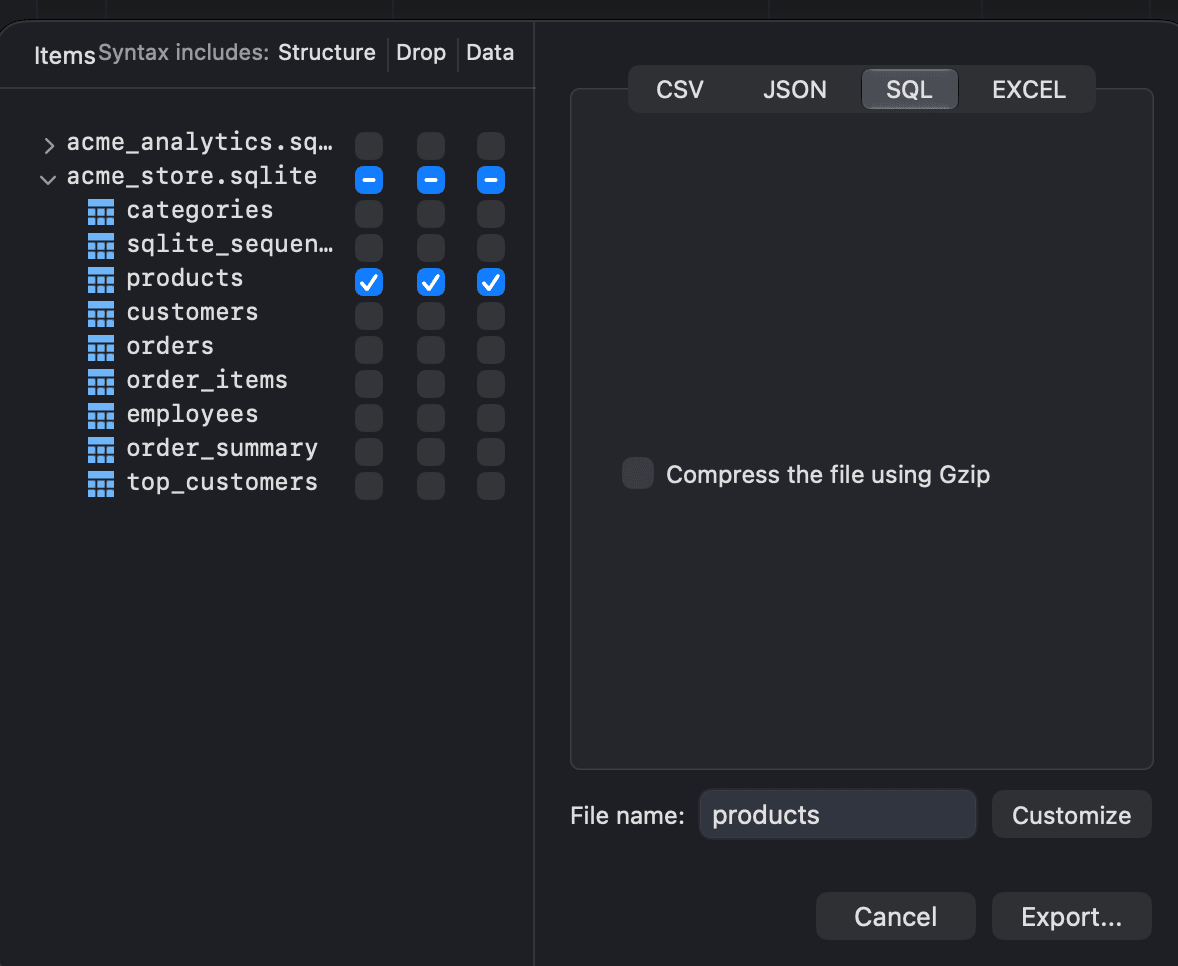Viewport: 1178px width, 966px height.
Task: Toggle Structure for acme_store.sqlite database
Action: click(x=369, y=180)
